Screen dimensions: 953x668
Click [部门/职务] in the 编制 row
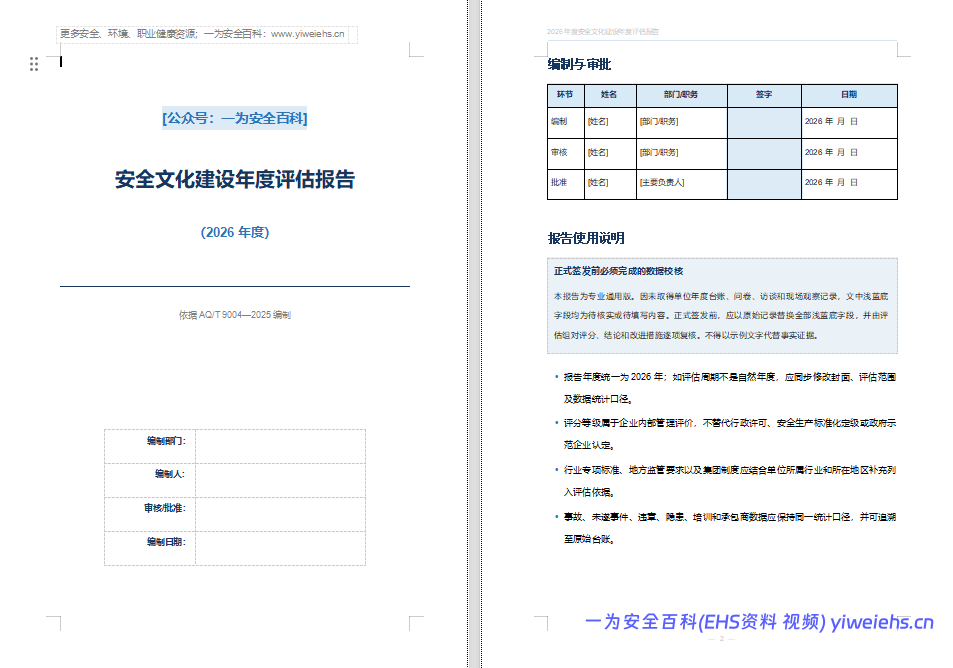click(x=659, y=122)
